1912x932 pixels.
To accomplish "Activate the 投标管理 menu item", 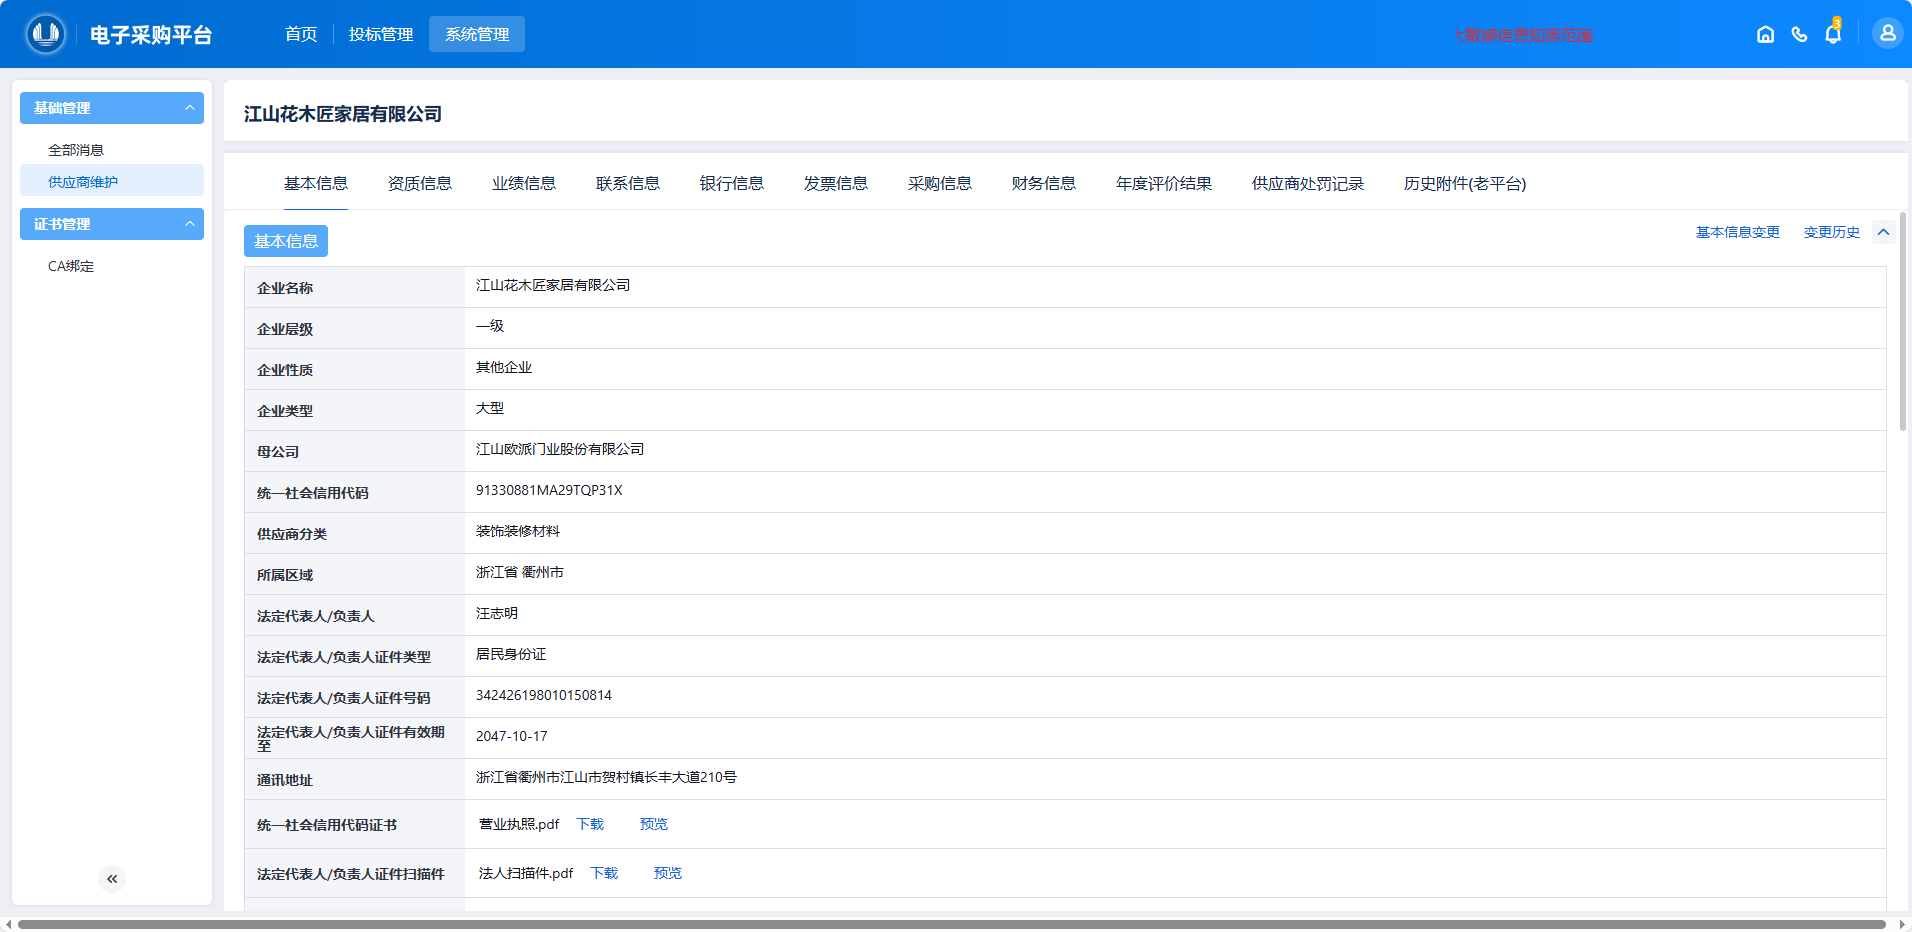I will click(x=380, y=33).
